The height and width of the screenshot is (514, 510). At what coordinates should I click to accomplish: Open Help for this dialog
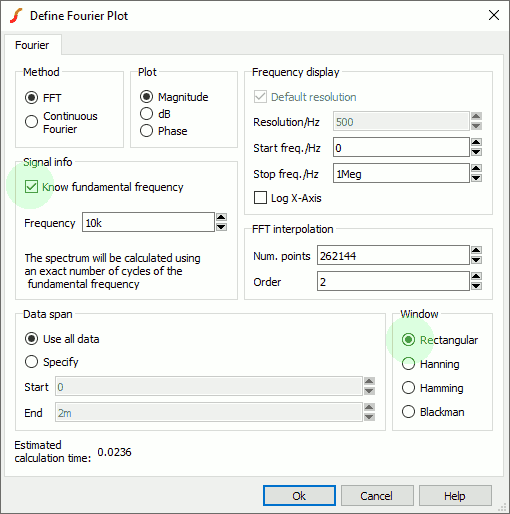tap(455, 496)
